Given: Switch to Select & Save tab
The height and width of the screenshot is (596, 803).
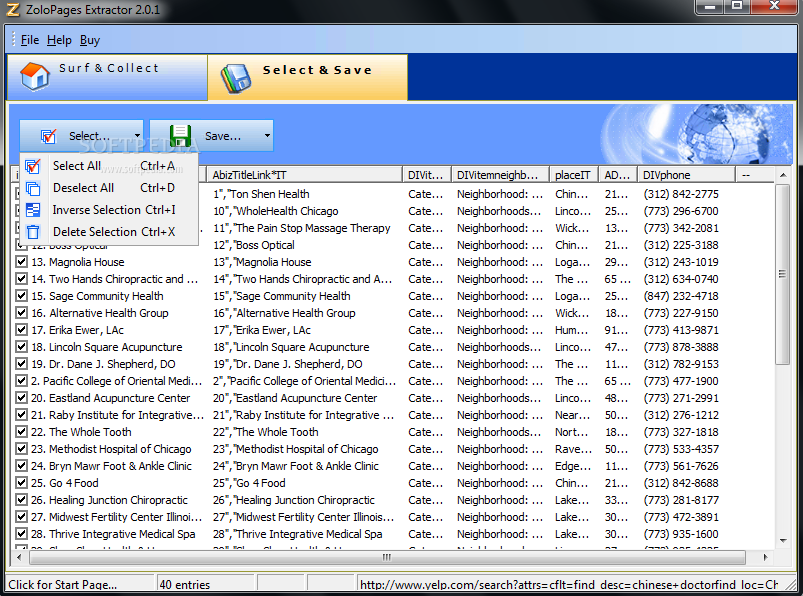Looking at the screenshot, I should (308, 77).
